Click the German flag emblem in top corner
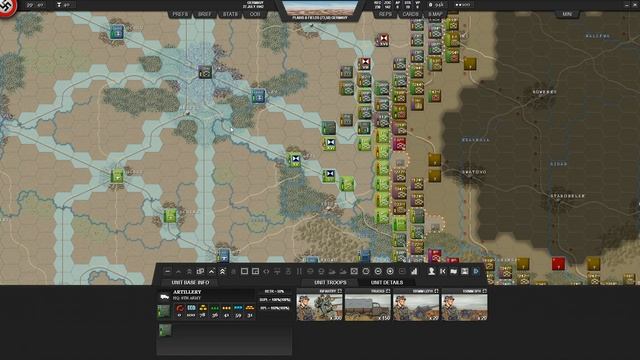The width and height of the screenshot is (640, 360). (x=7, y=7)
